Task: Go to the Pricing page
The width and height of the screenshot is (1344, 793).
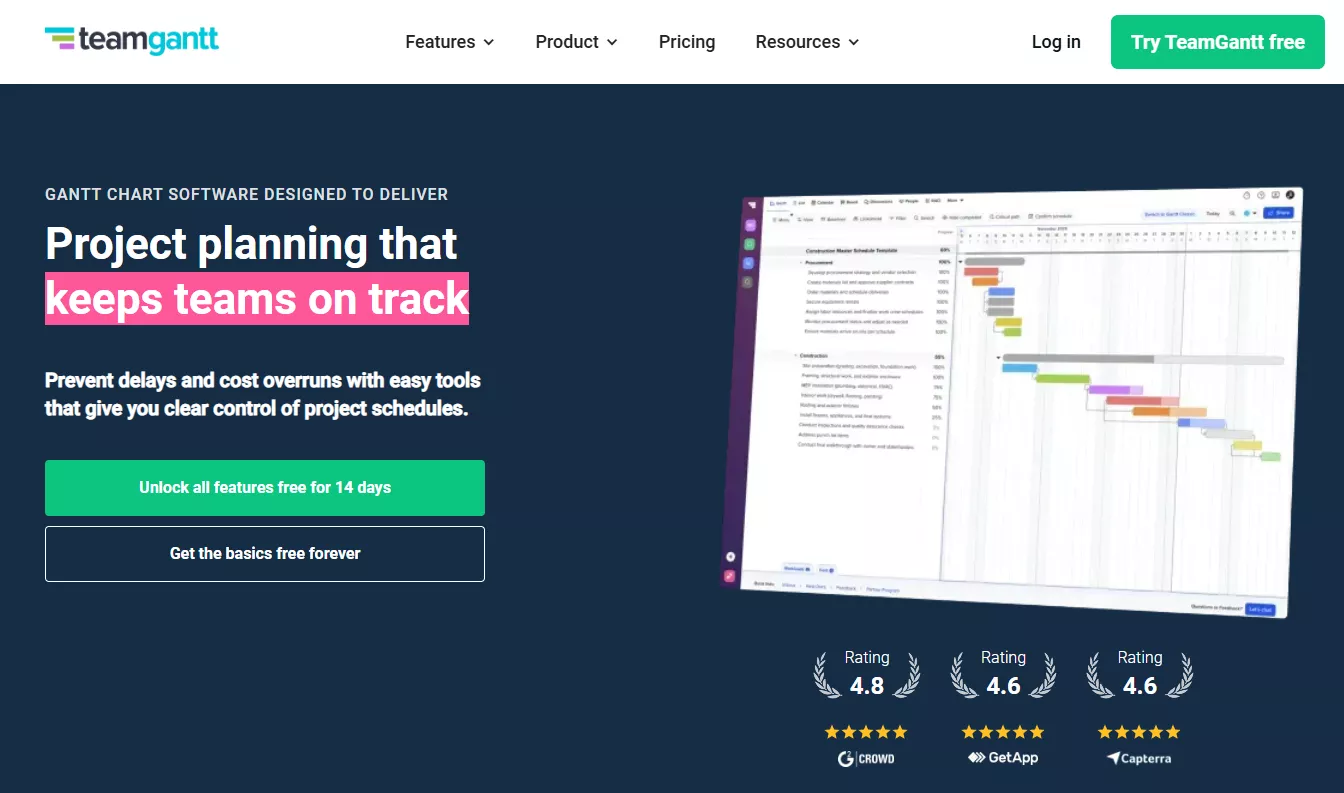Action: click(x=687, y=42)
